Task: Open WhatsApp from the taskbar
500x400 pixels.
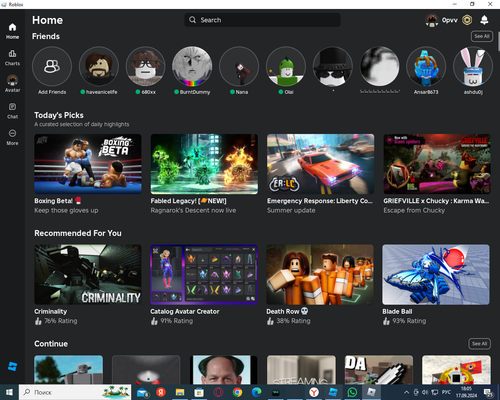Action: pyautogui.click(x=352, y=392)
